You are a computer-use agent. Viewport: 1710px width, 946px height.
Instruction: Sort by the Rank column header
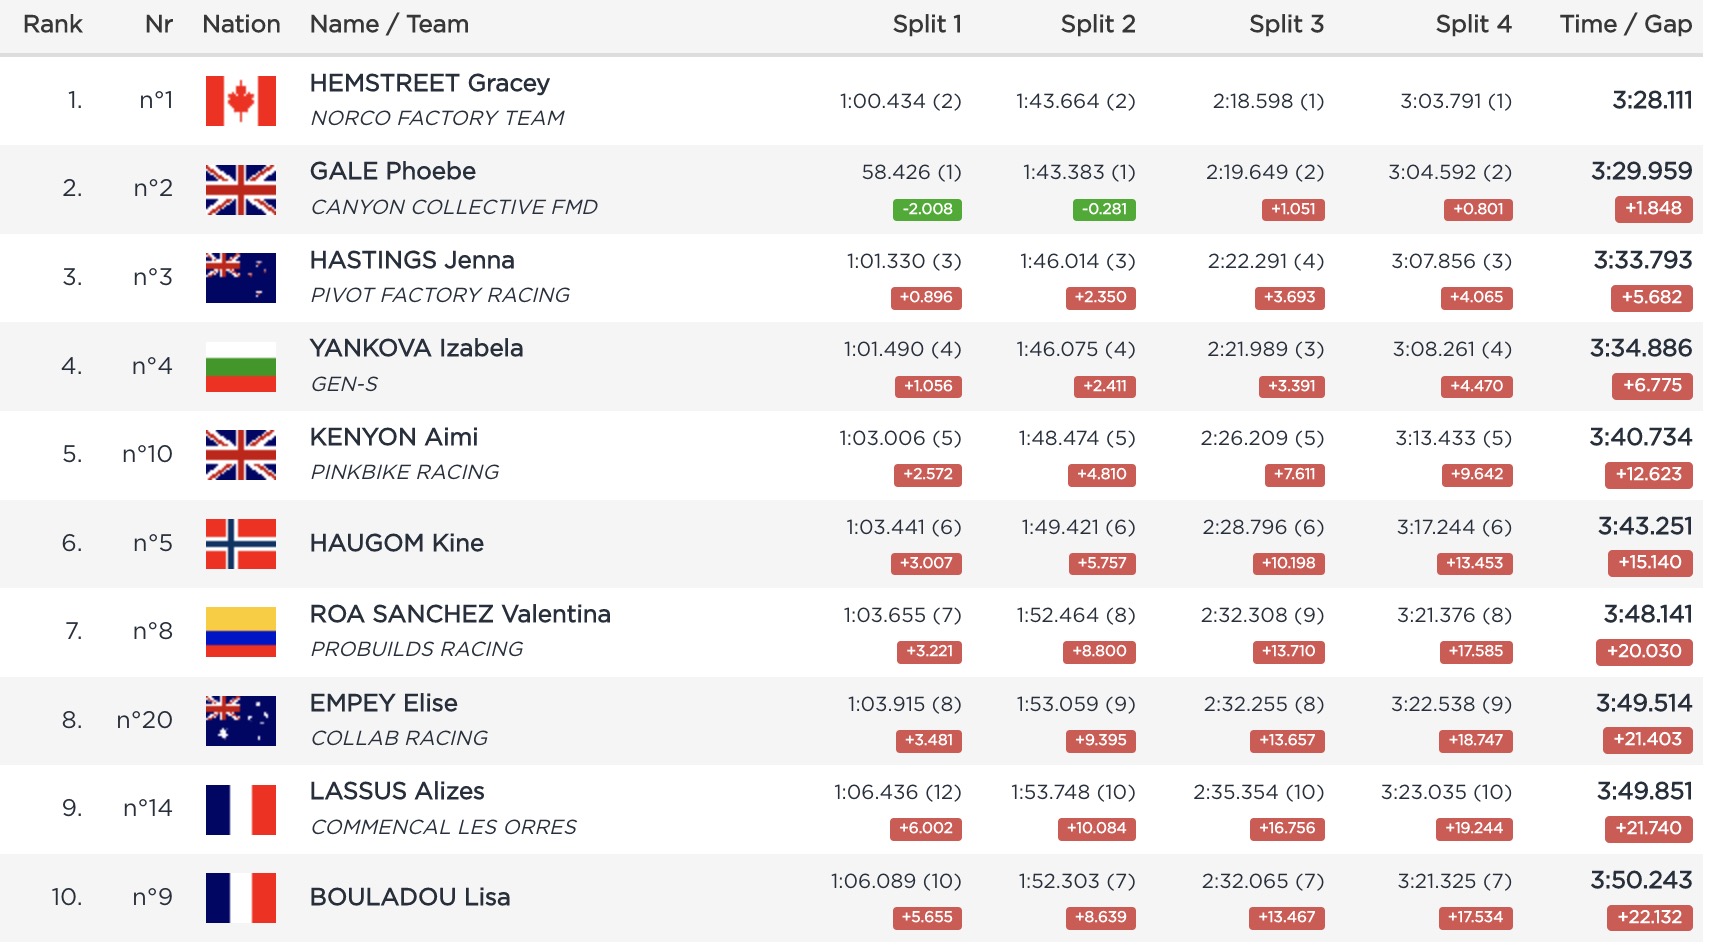pos(52,24)
